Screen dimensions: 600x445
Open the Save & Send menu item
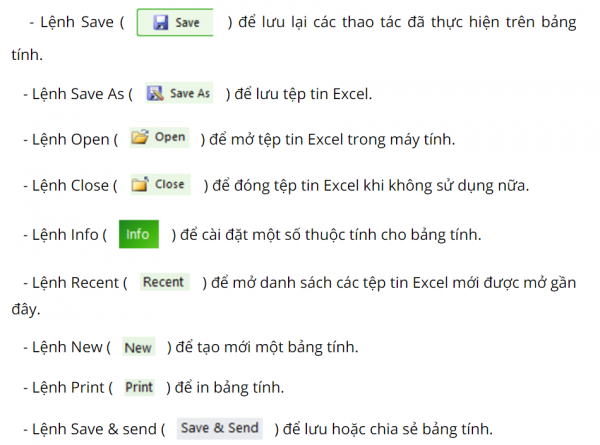point(220,428)
